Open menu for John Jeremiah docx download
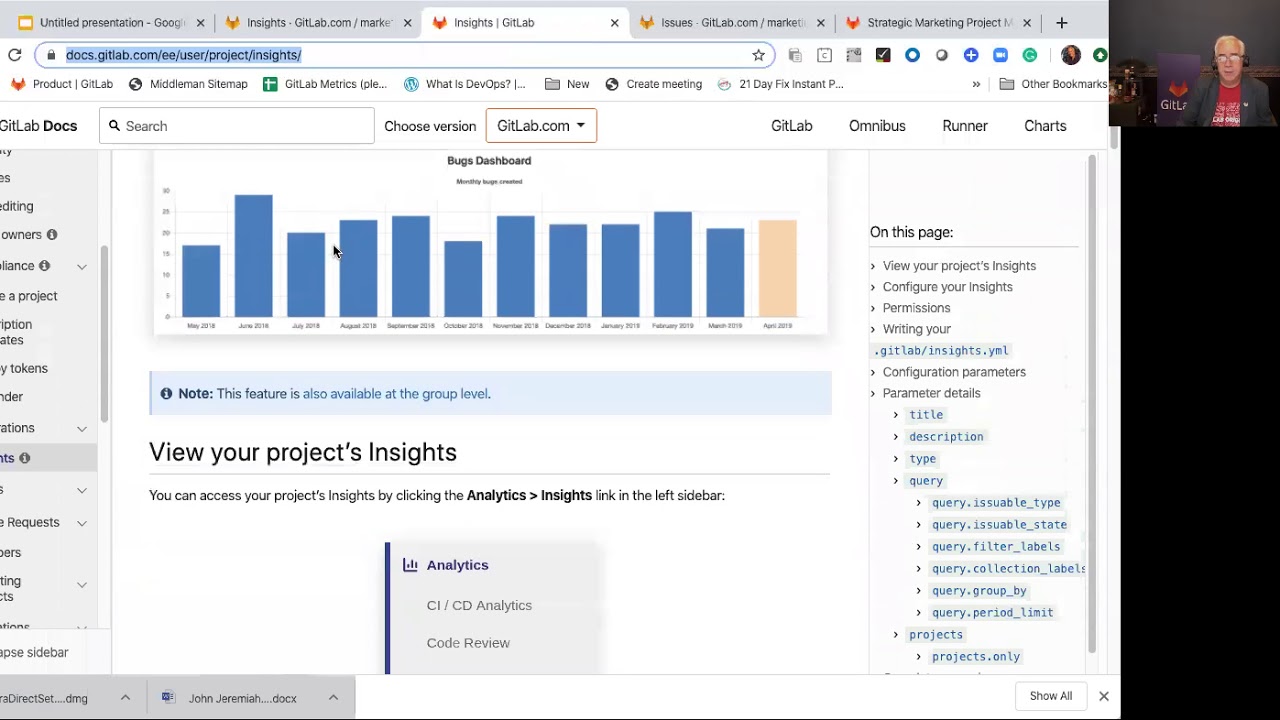The height and width of the screenshot is (720, 1280). pos(333,698)
